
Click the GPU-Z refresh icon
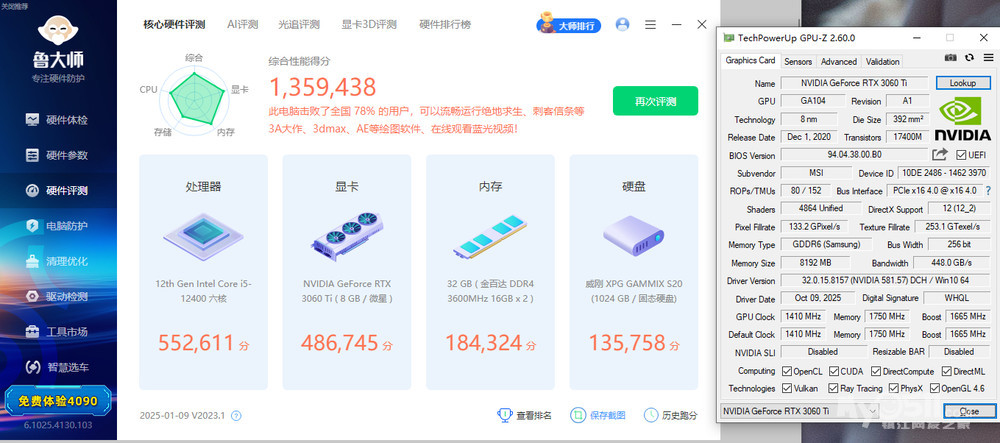967,61
